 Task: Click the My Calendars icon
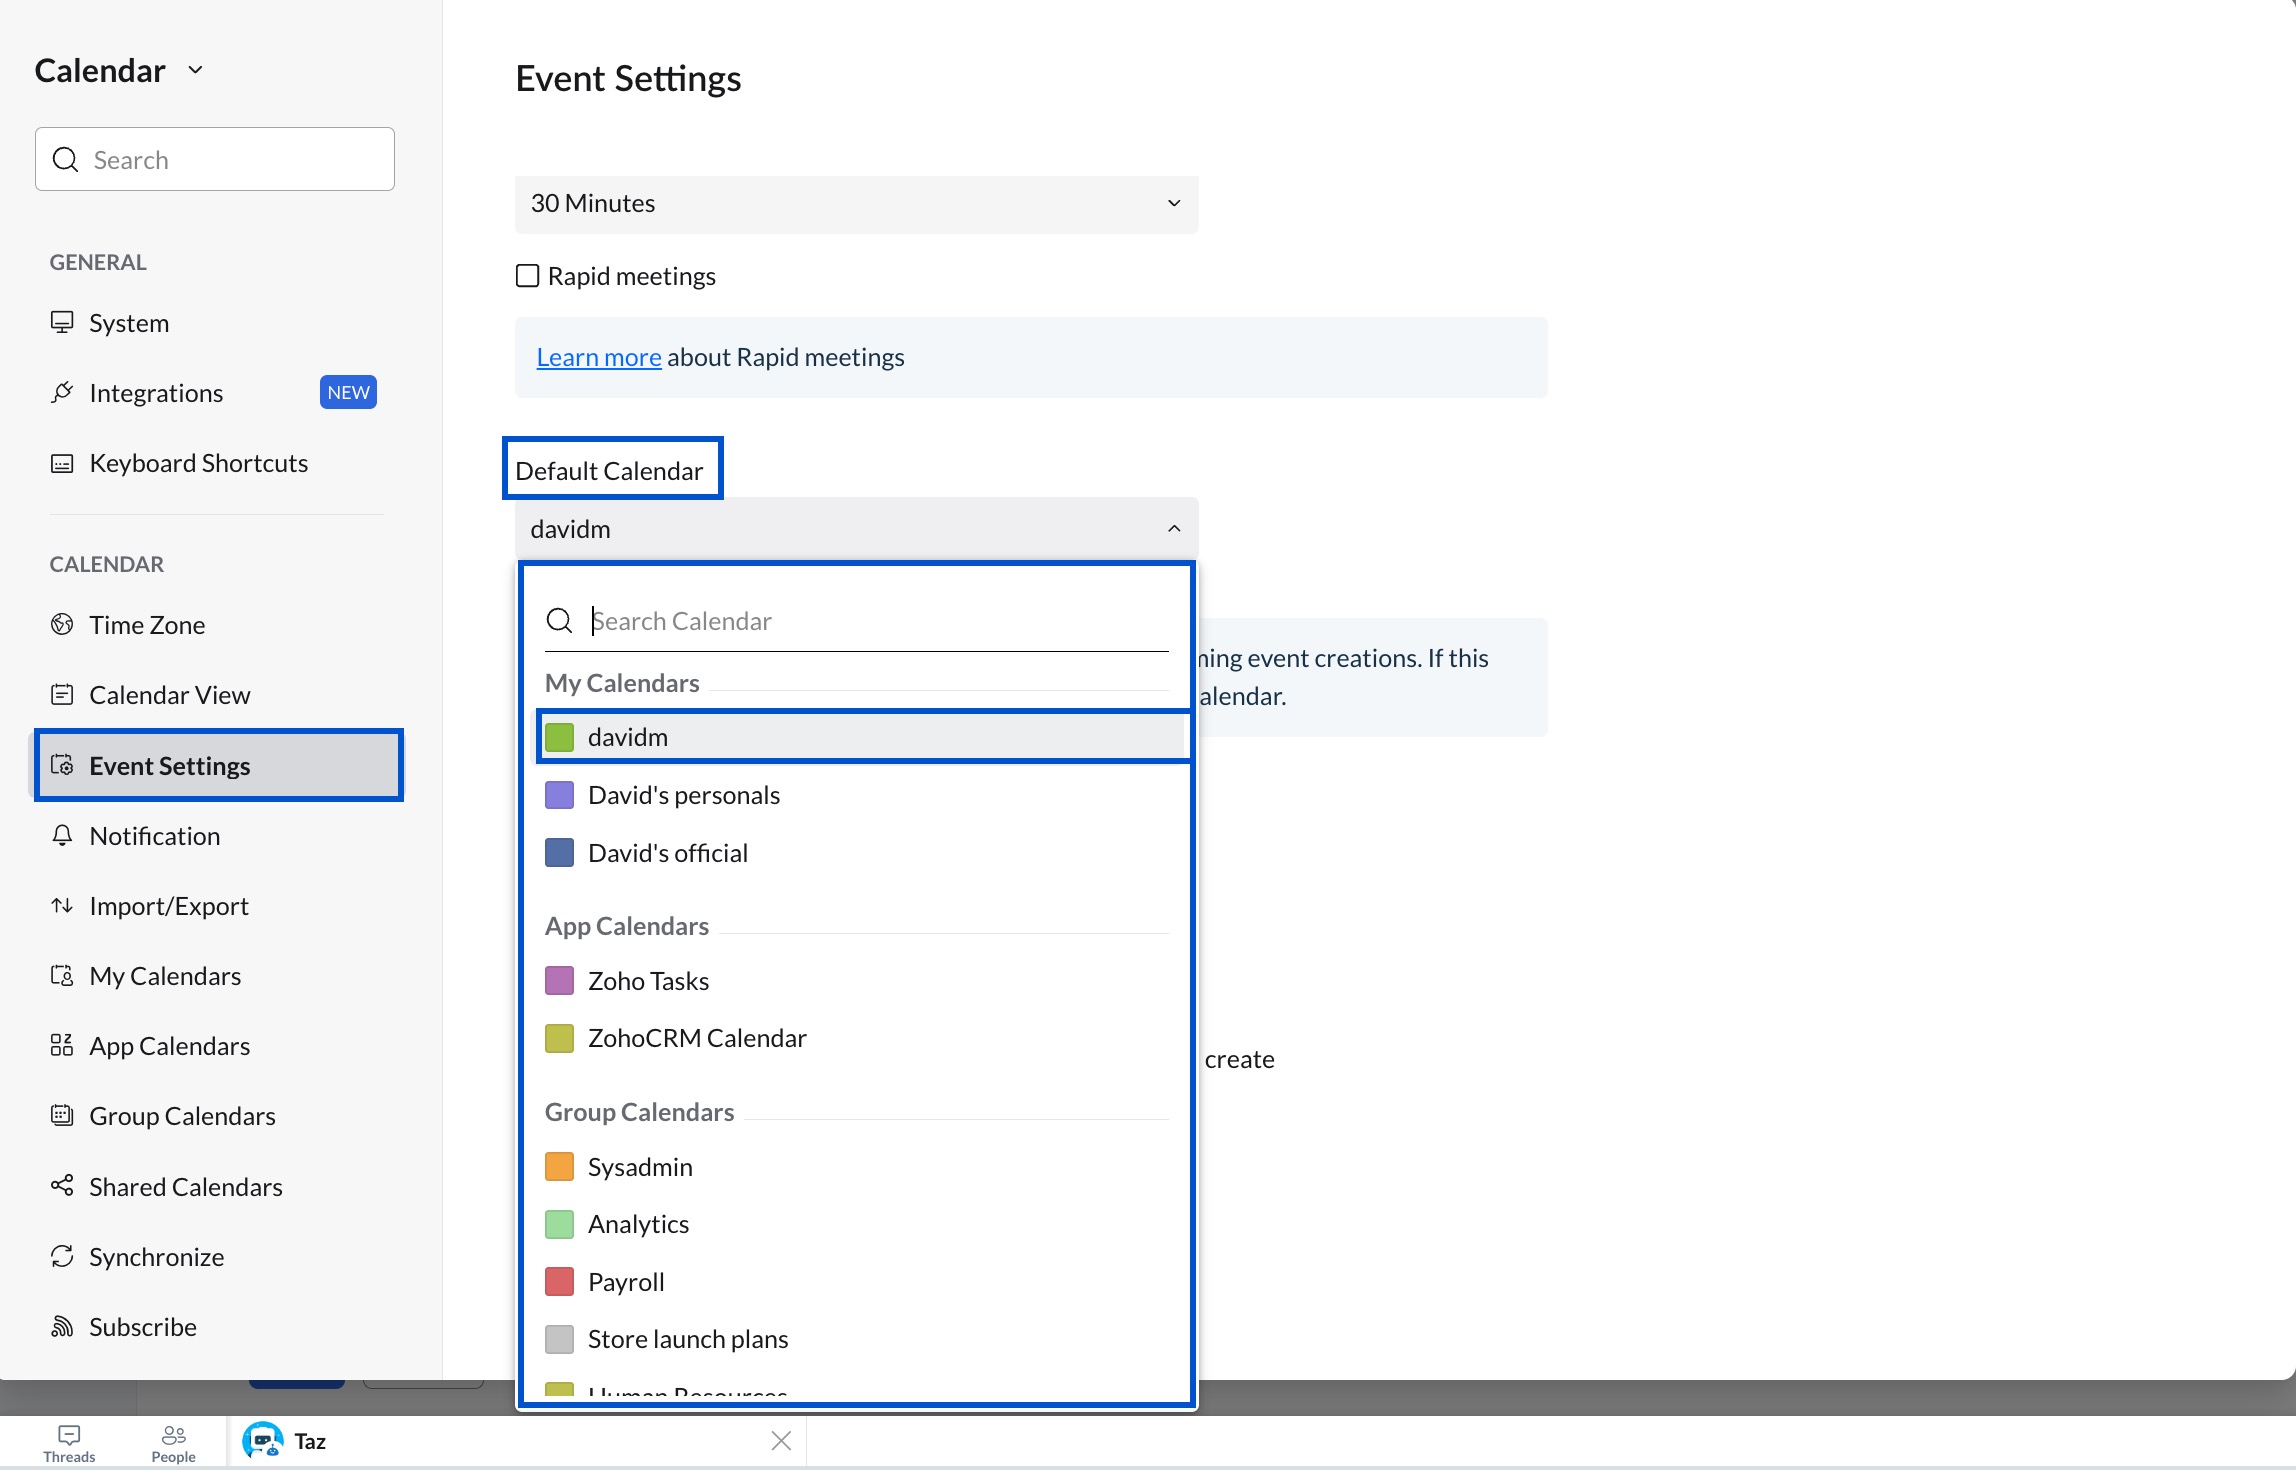[62, 975]
